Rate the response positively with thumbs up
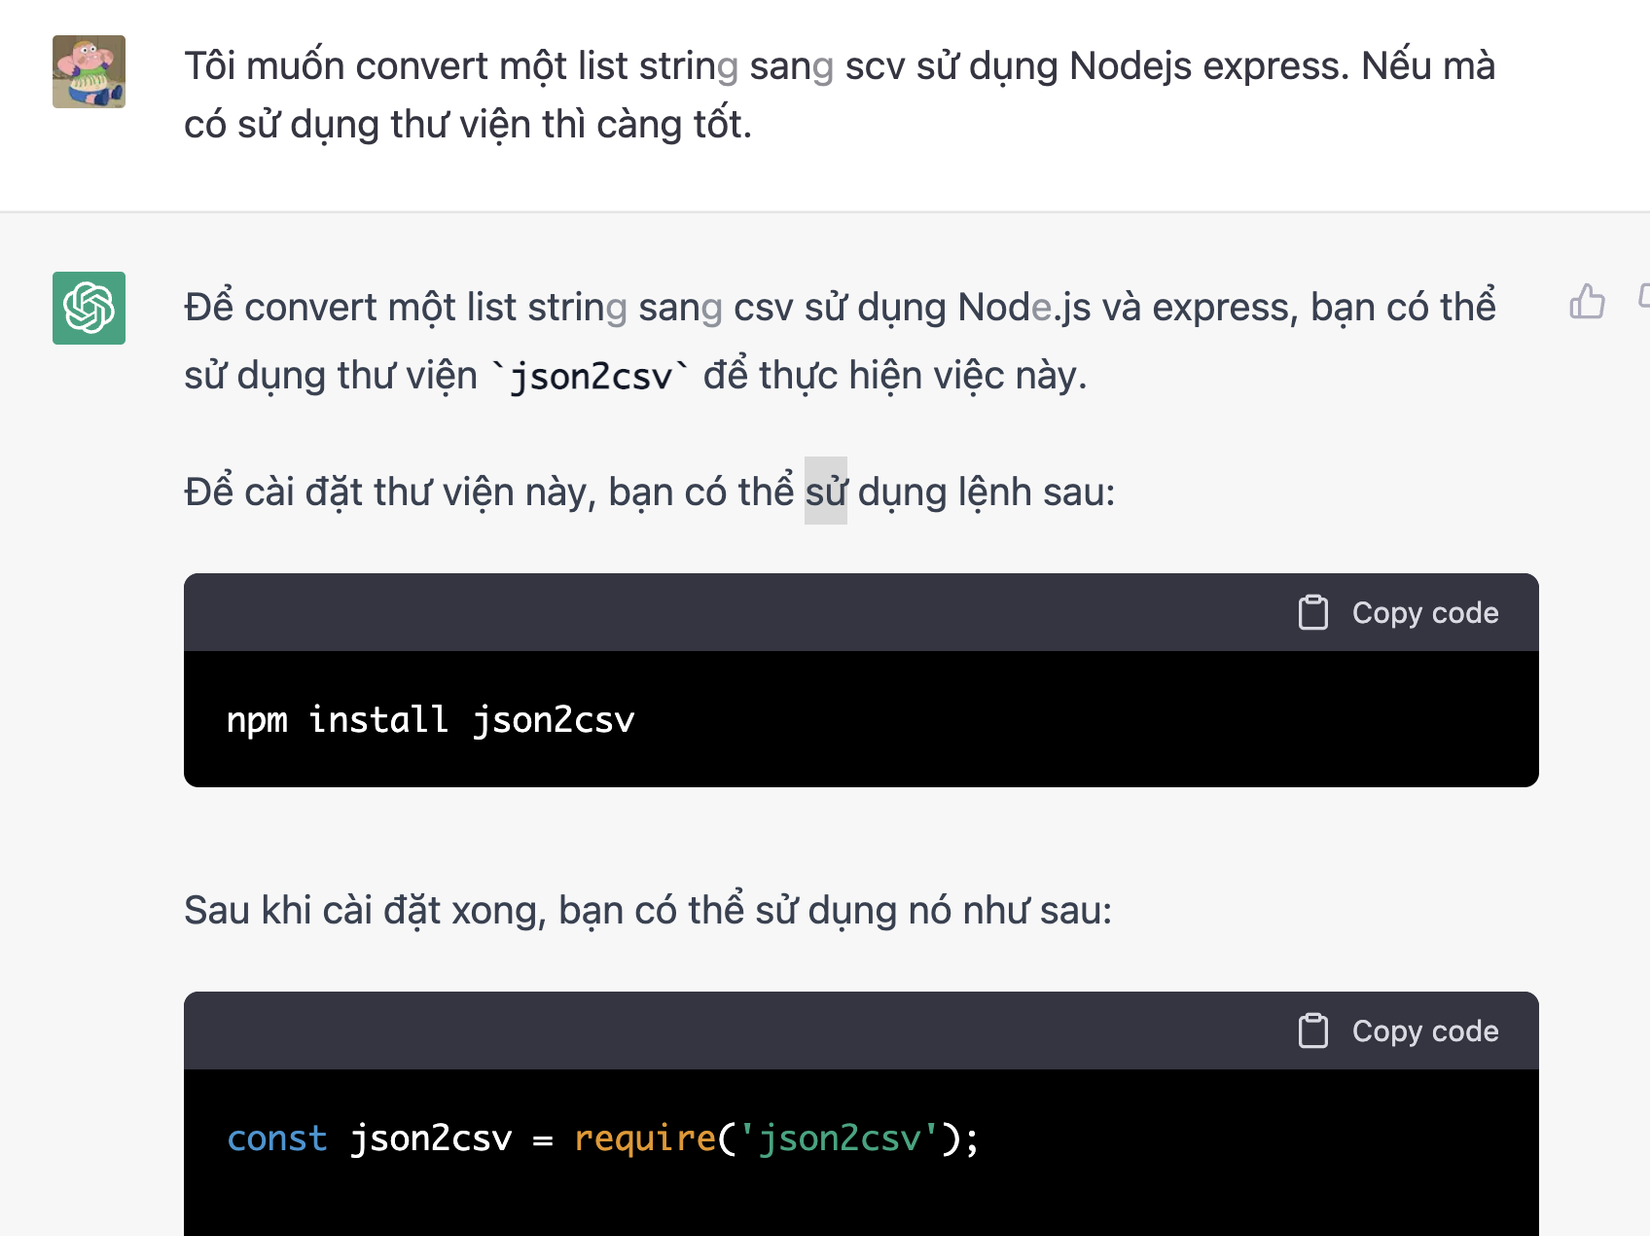Viewport: 1650px width, 1236px height. click(1588, 300)
